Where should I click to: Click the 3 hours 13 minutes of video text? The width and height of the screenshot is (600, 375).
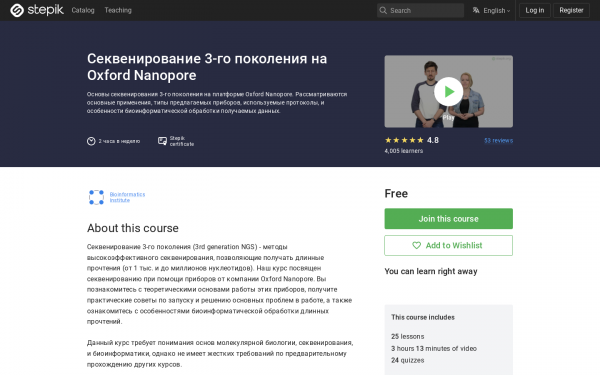click(x=434, y=349)
